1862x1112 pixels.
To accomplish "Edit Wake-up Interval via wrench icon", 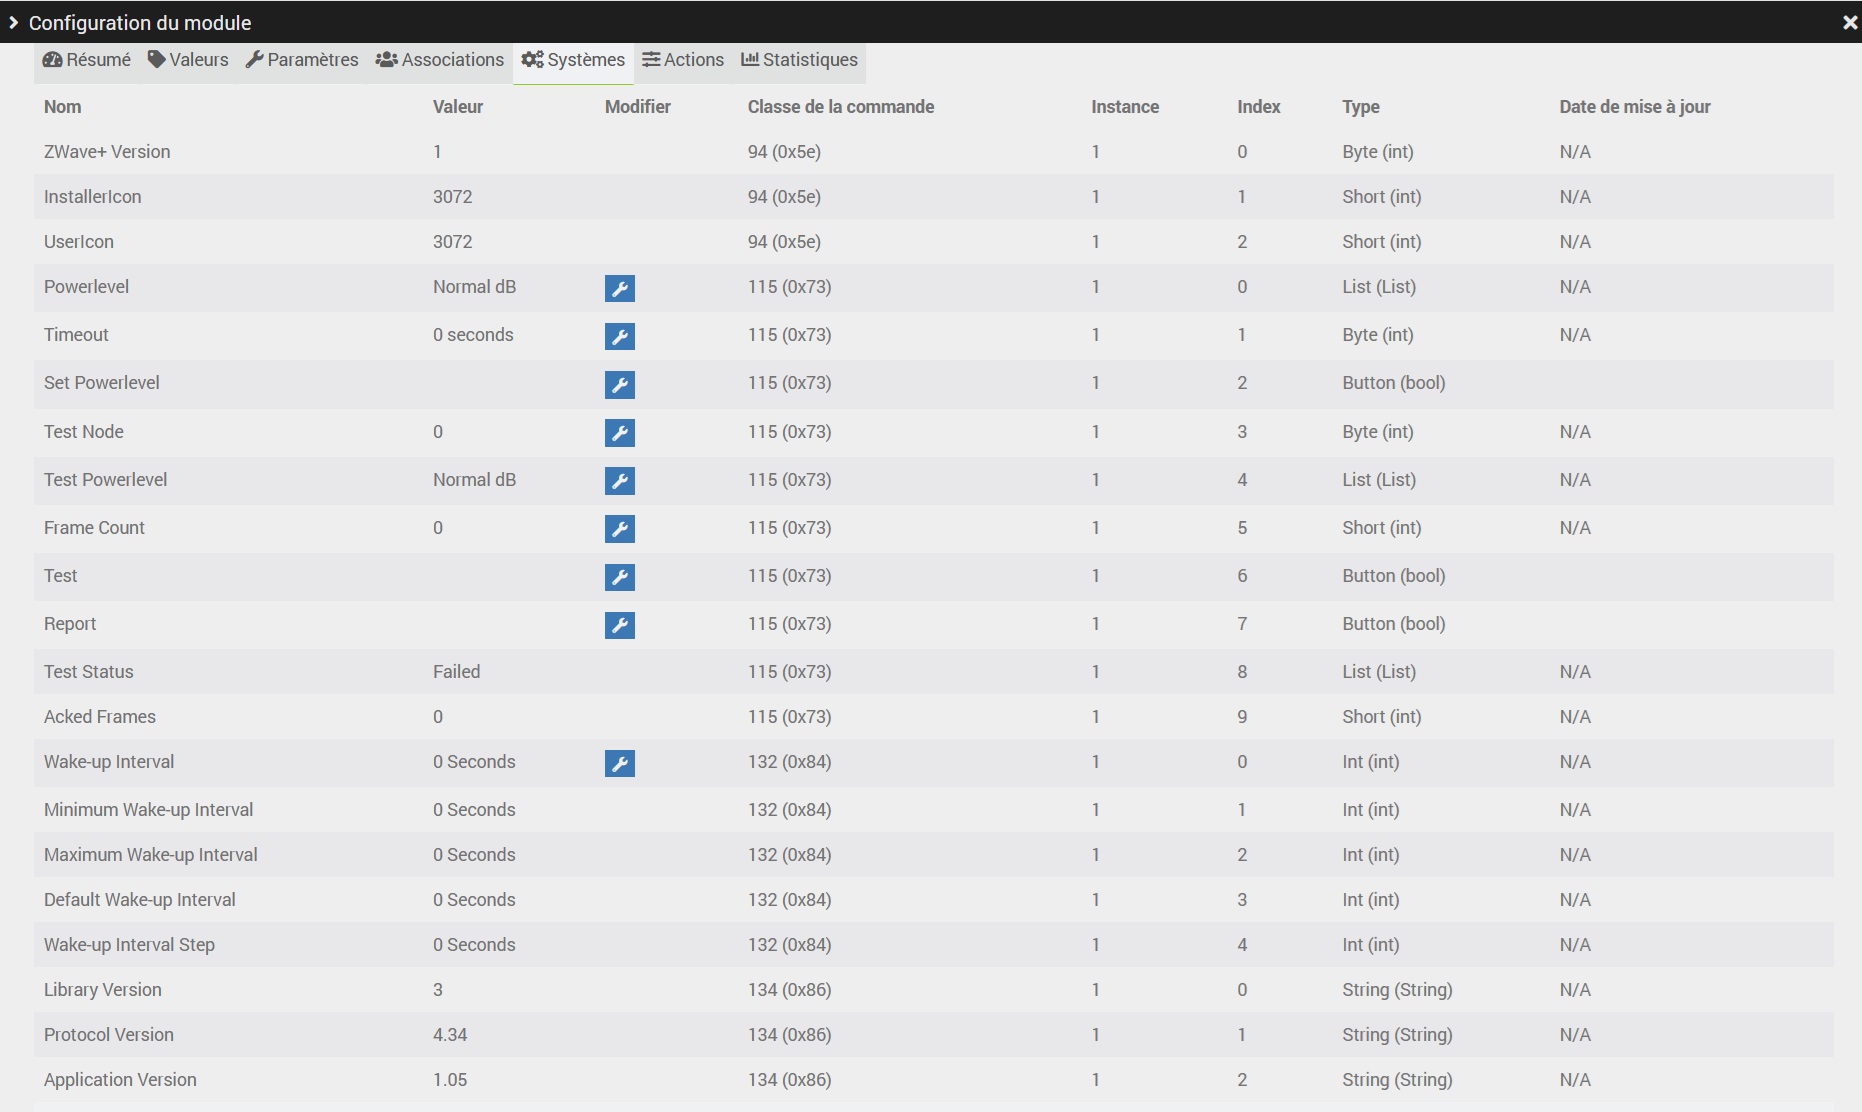I will pyautogui.click(x=619, y=763).
